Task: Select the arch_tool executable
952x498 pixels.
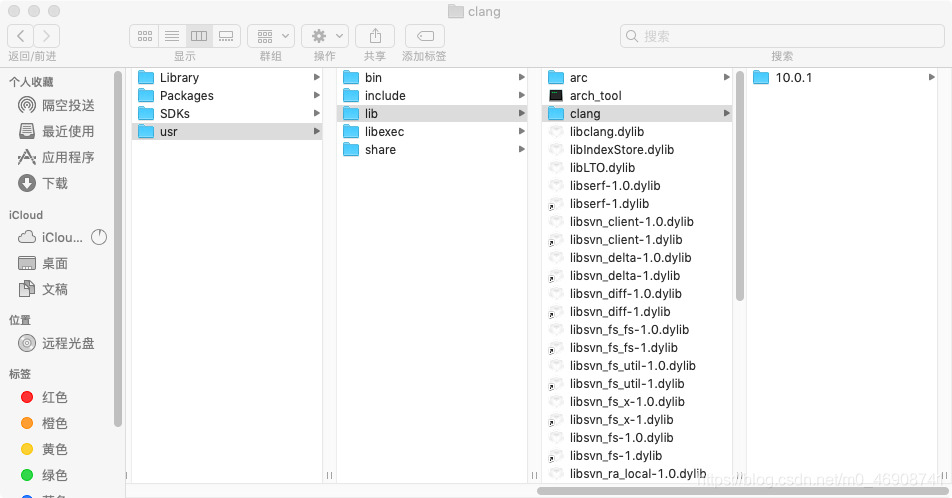Action: tap(637, 96)
